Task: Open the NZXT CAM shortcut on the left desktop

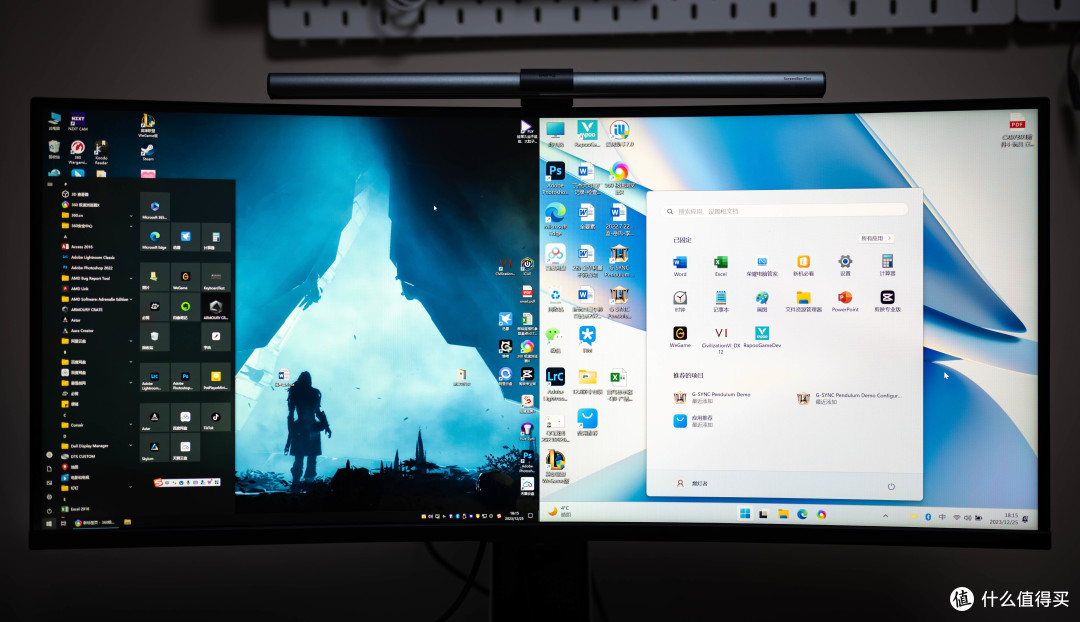Action: point(78,123)
